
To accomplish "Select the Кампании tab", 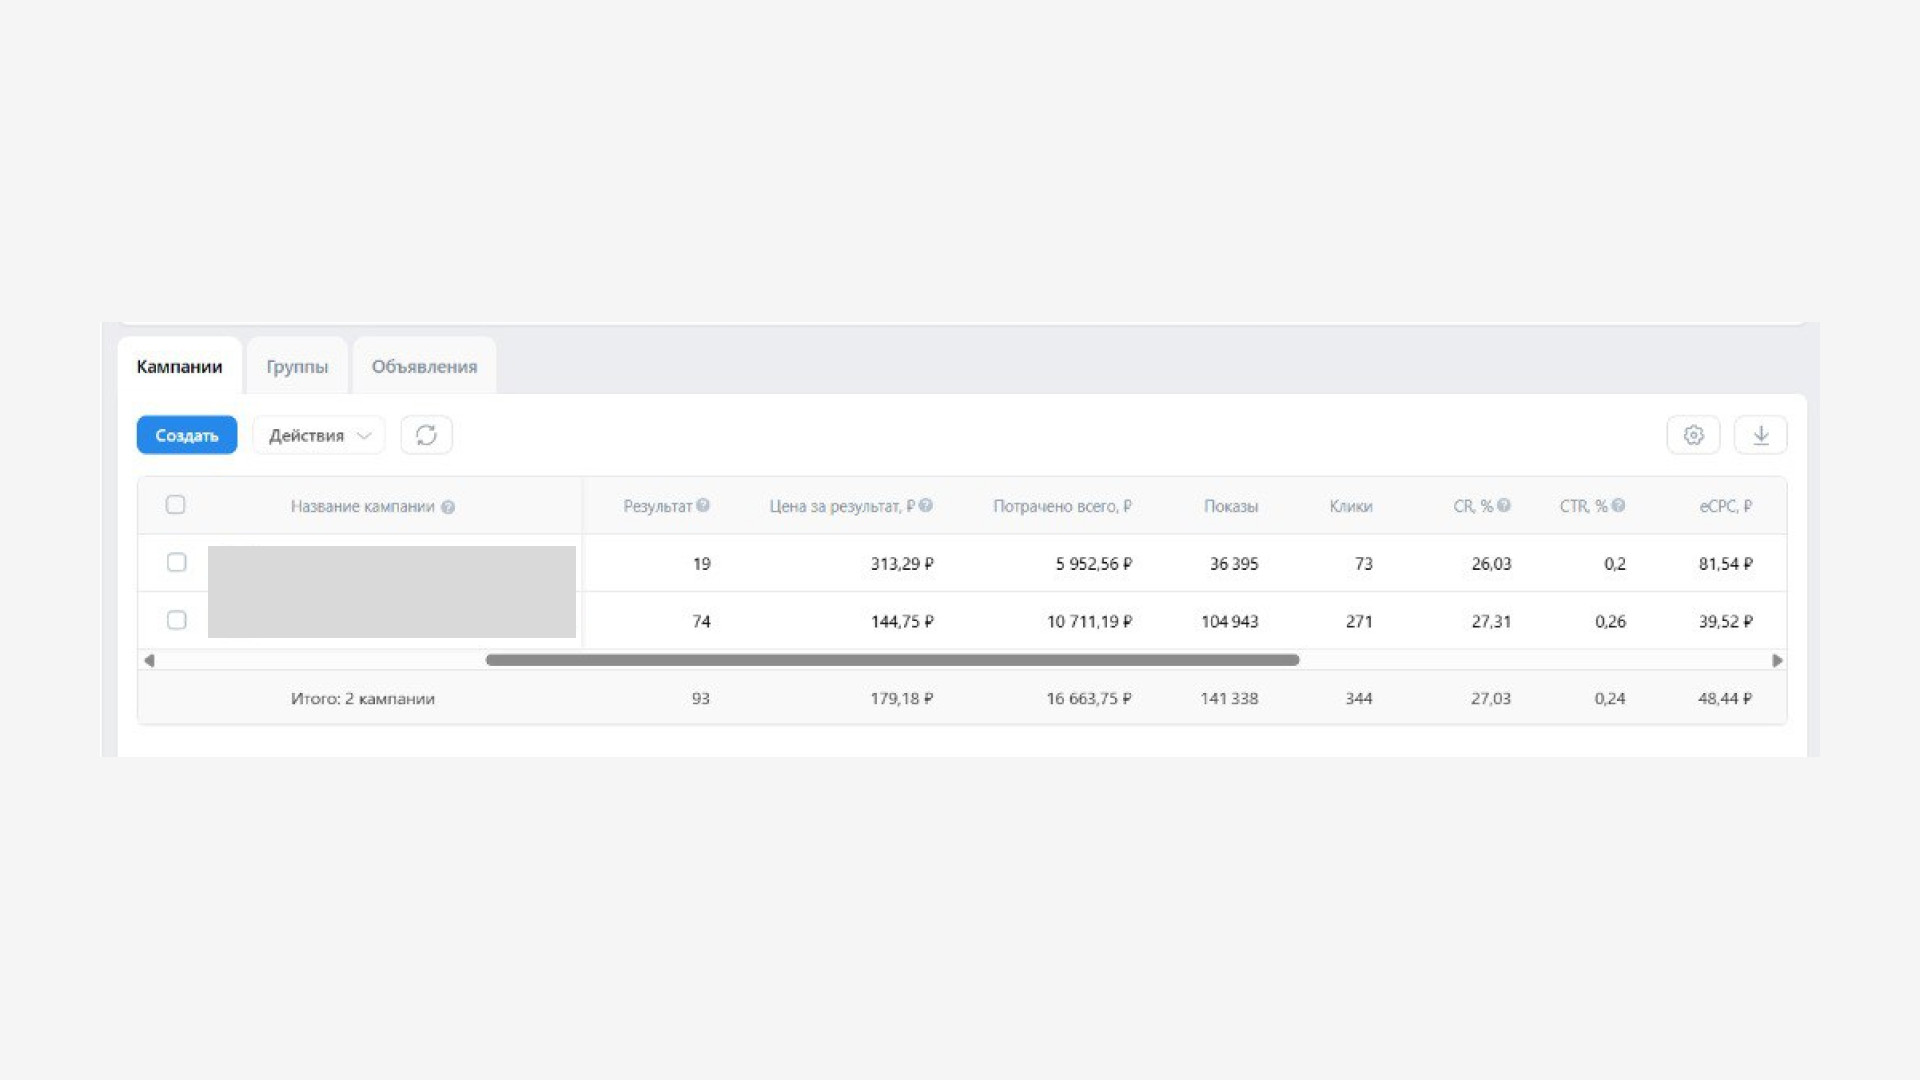I will pos(179,366).
